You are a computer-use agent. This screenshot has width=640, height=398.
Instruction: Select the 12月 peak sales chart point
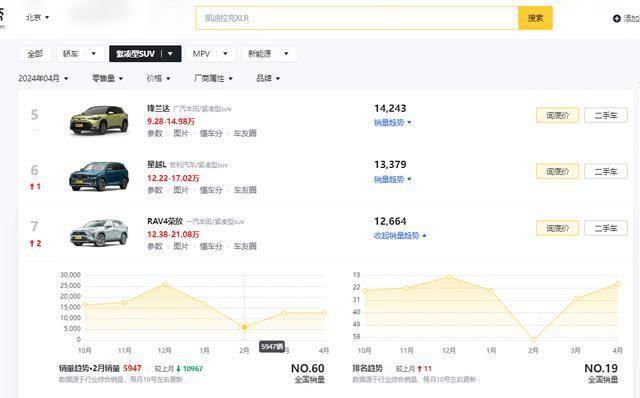pyautogui.click(x=164, y=284)
